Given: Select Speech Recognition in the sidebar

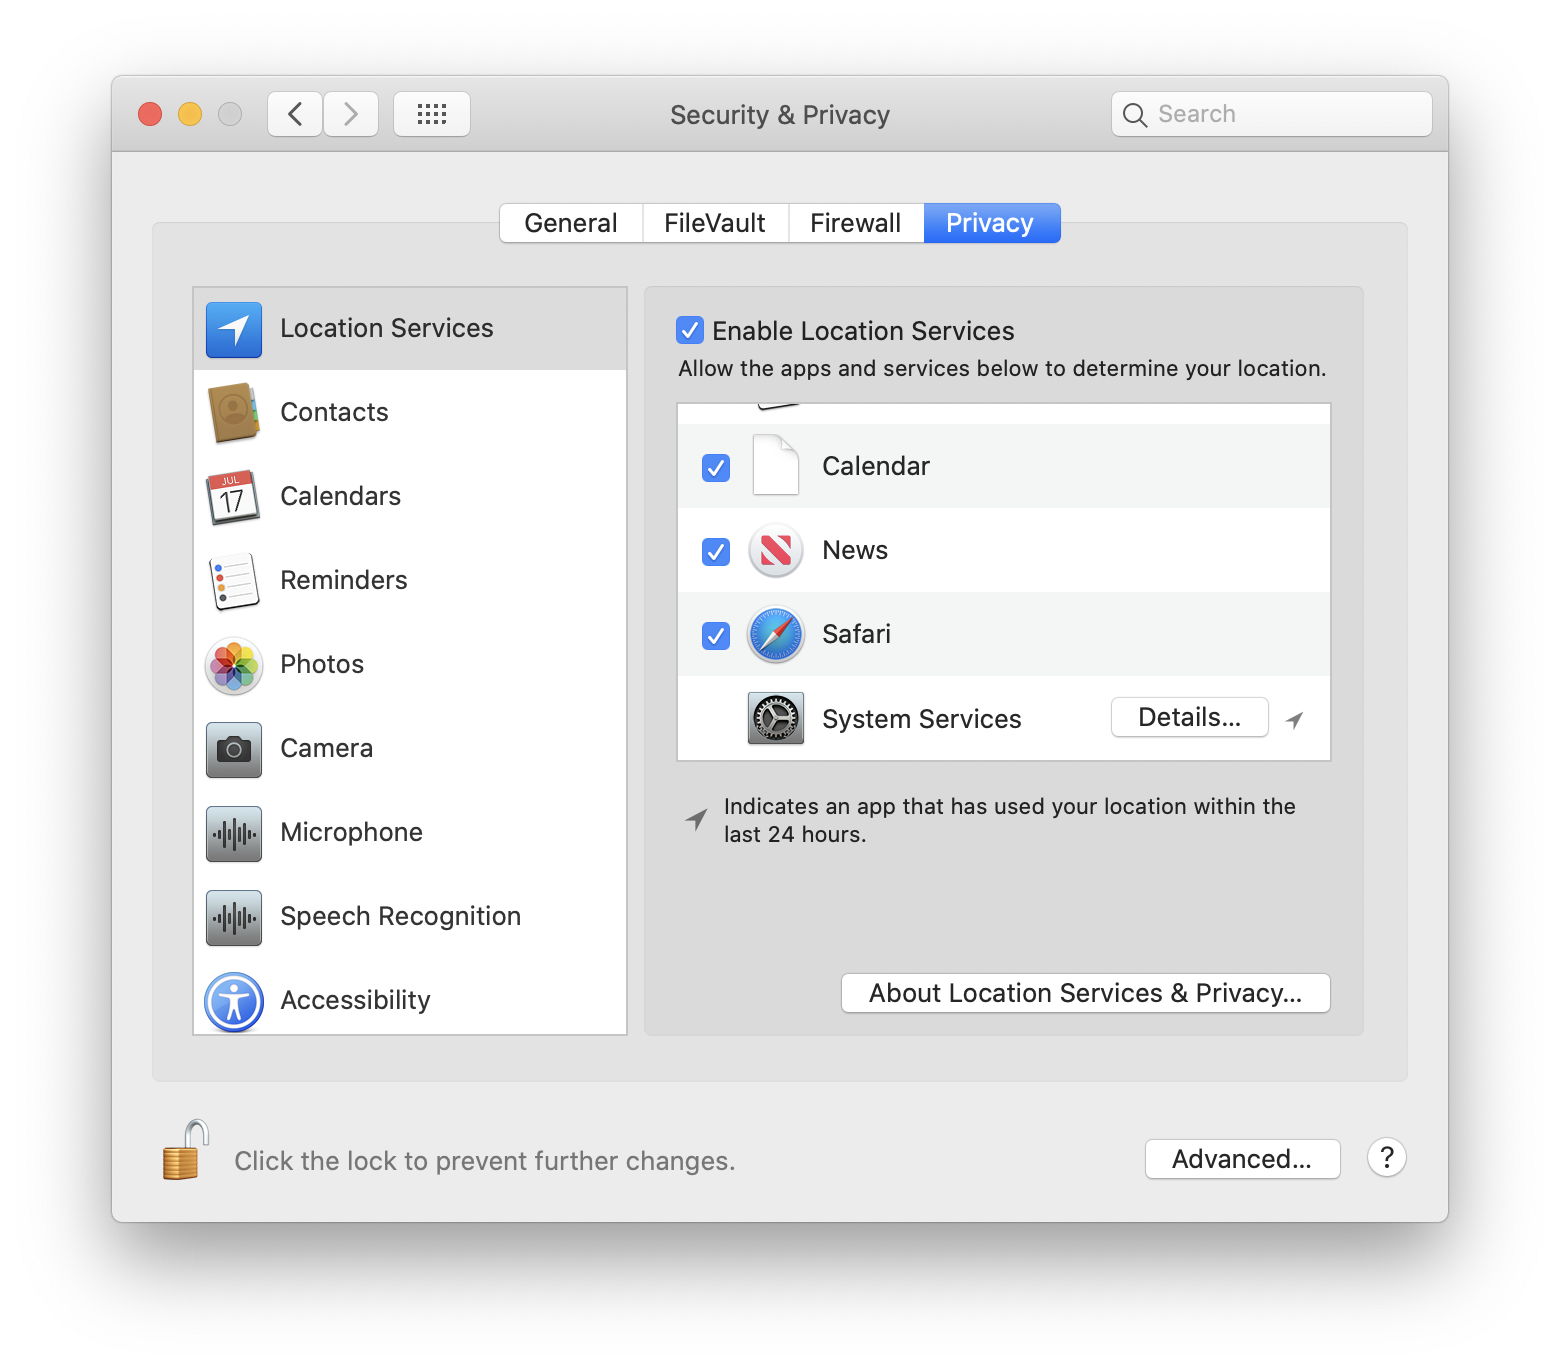Looking at the screenshot, I should tap(400, 916).
